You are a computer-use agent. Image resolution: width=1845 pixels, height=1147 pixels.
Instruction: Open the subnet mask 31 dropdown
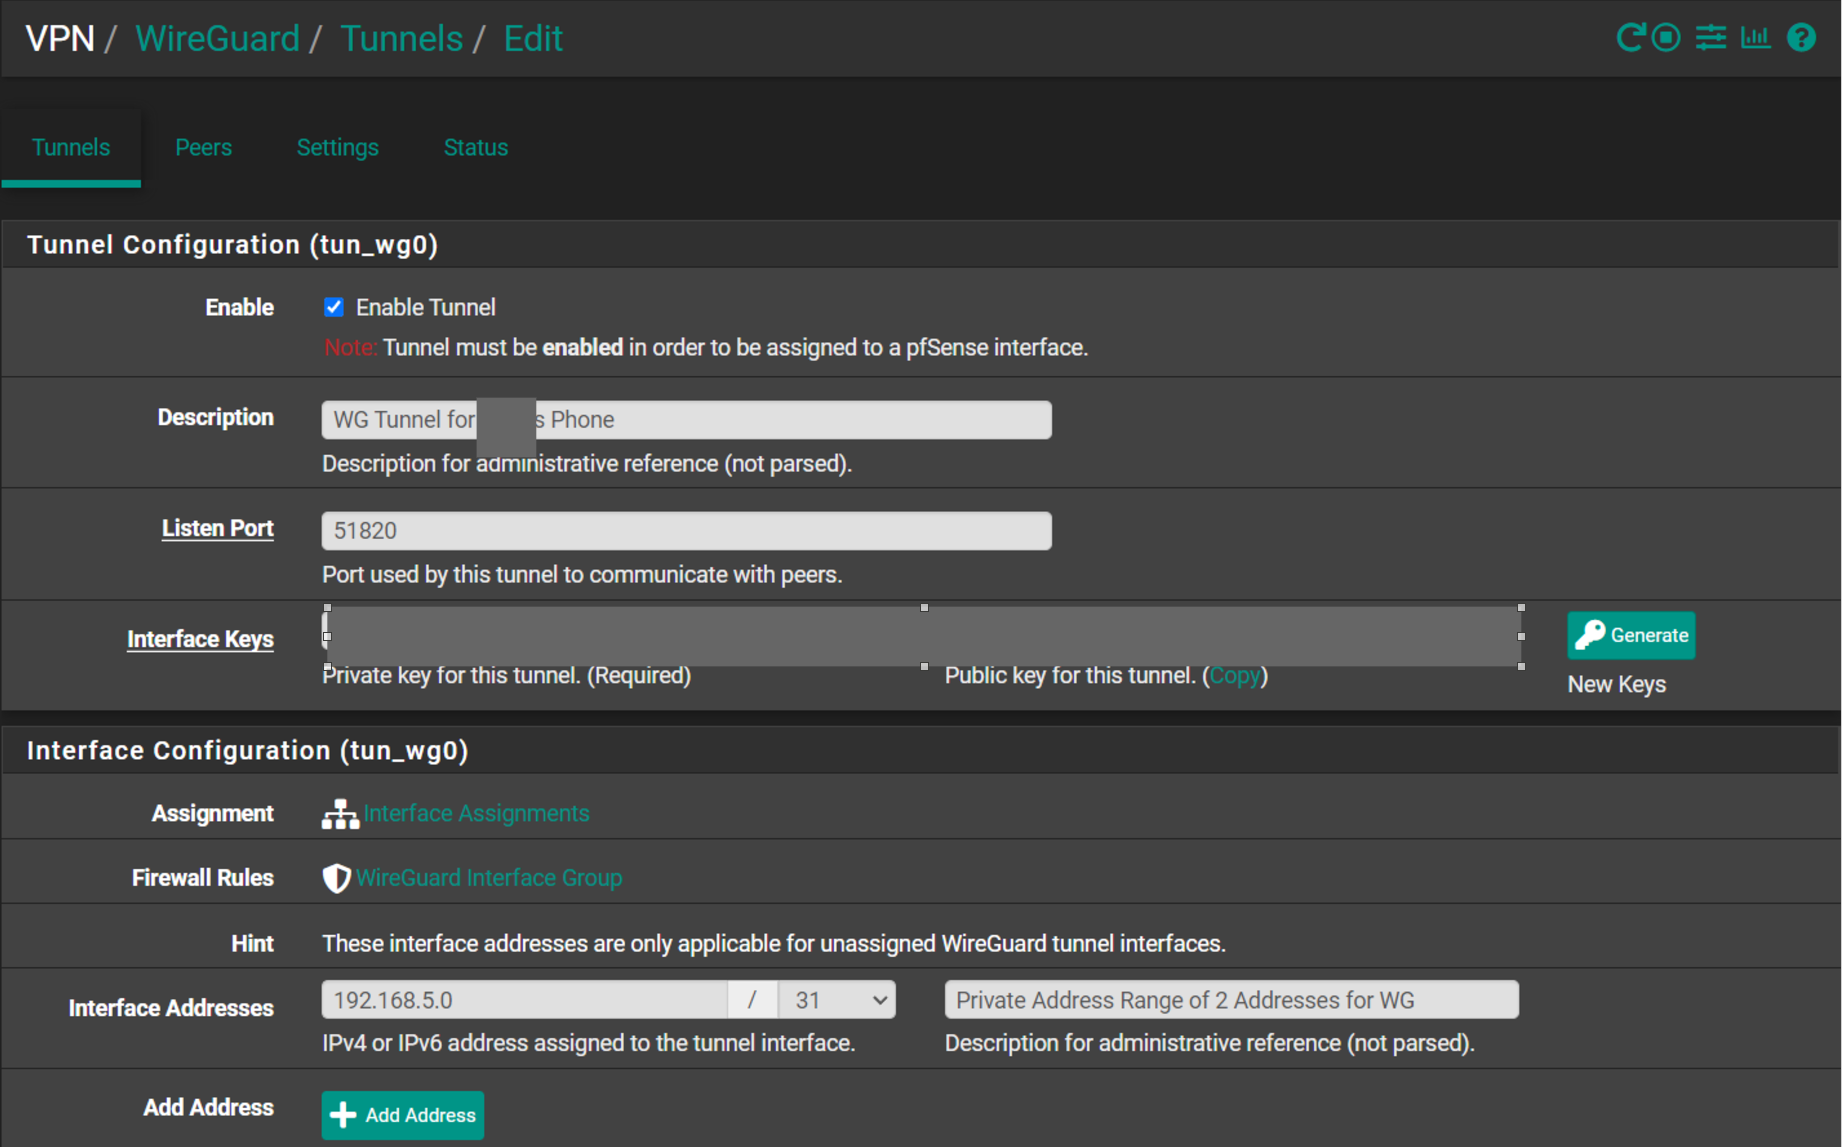point(837,1000)
